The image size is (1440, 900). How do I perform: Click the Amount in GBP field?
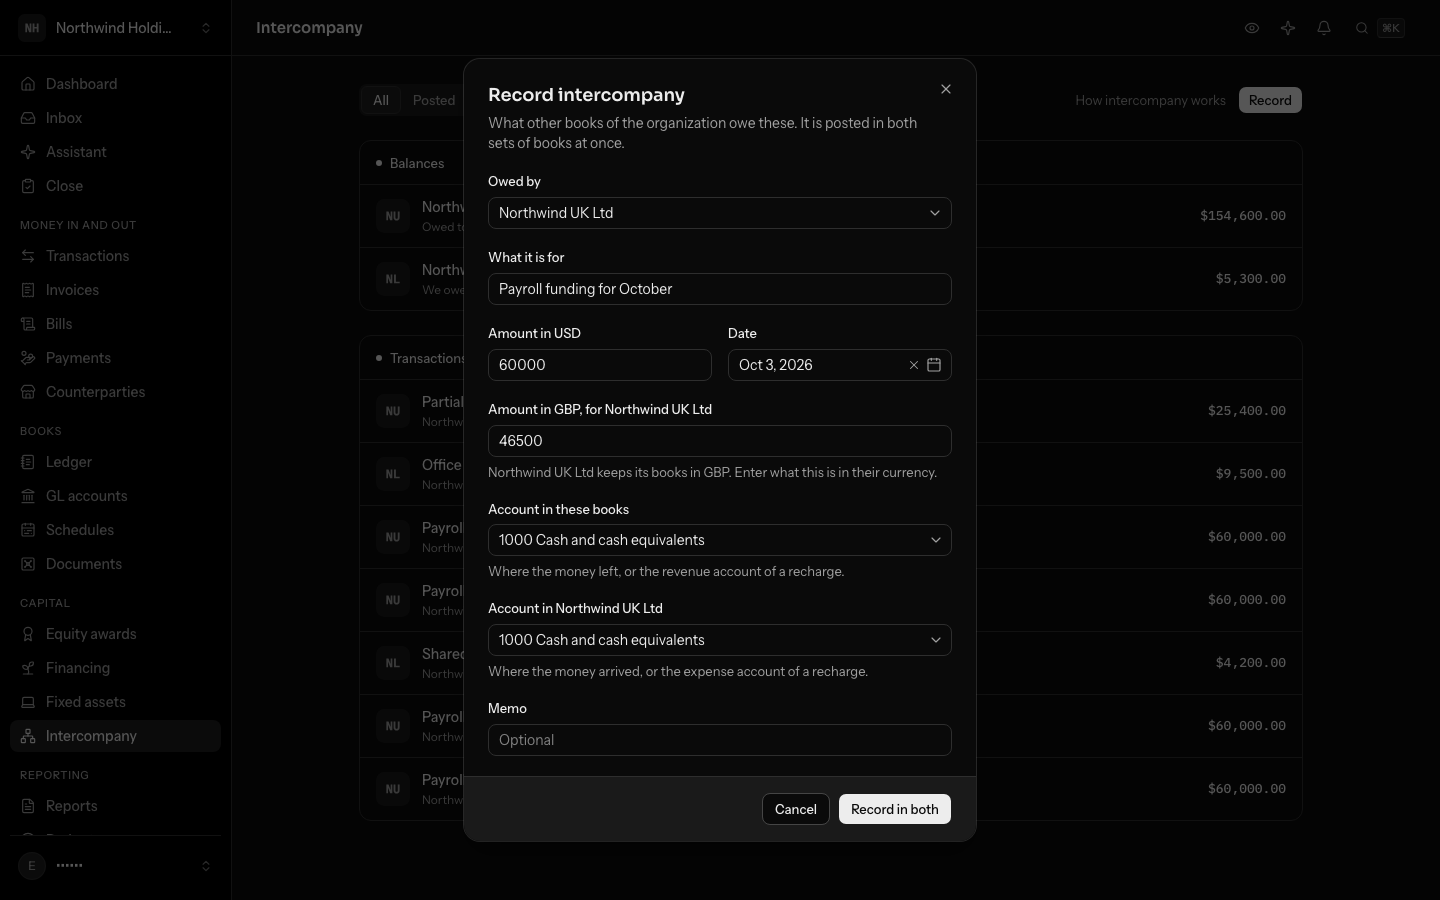pyautogui.click(x=720, y=441)
